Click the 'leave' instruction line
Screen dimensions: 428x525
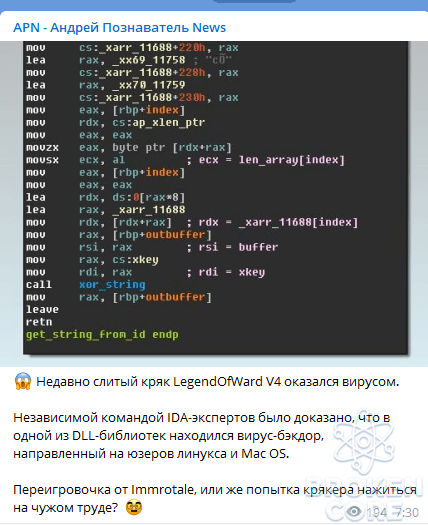tap(42, 309)
